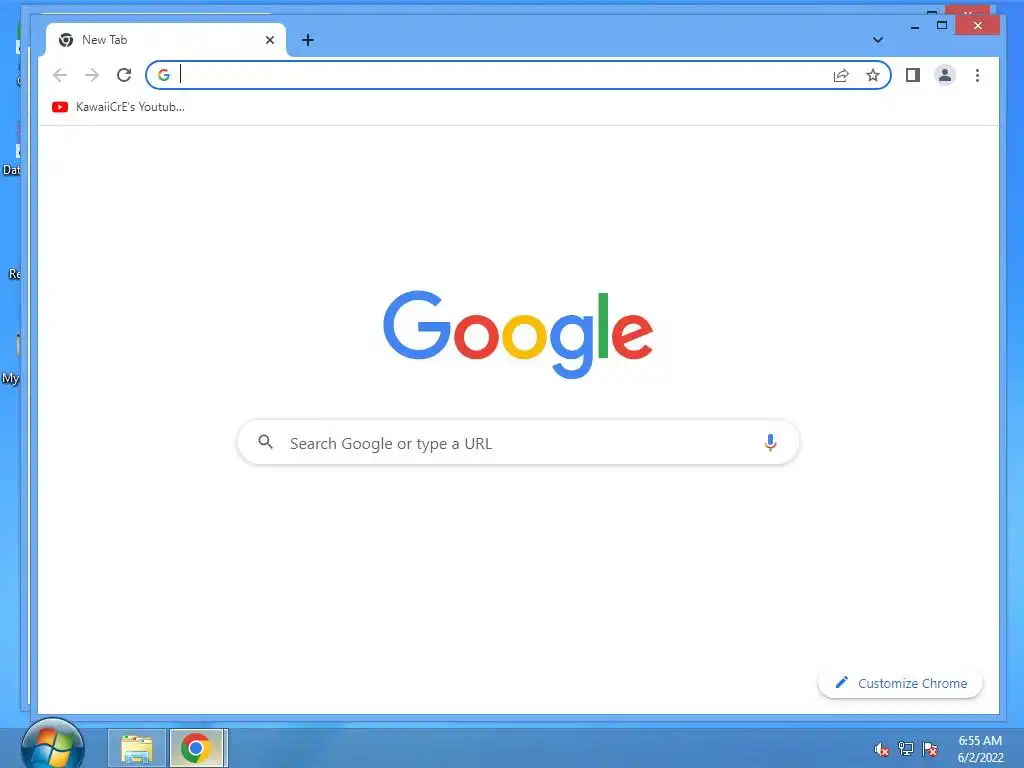
Task: Open the network tray icon
Action: pyautogui.click(x=906, y=749)
